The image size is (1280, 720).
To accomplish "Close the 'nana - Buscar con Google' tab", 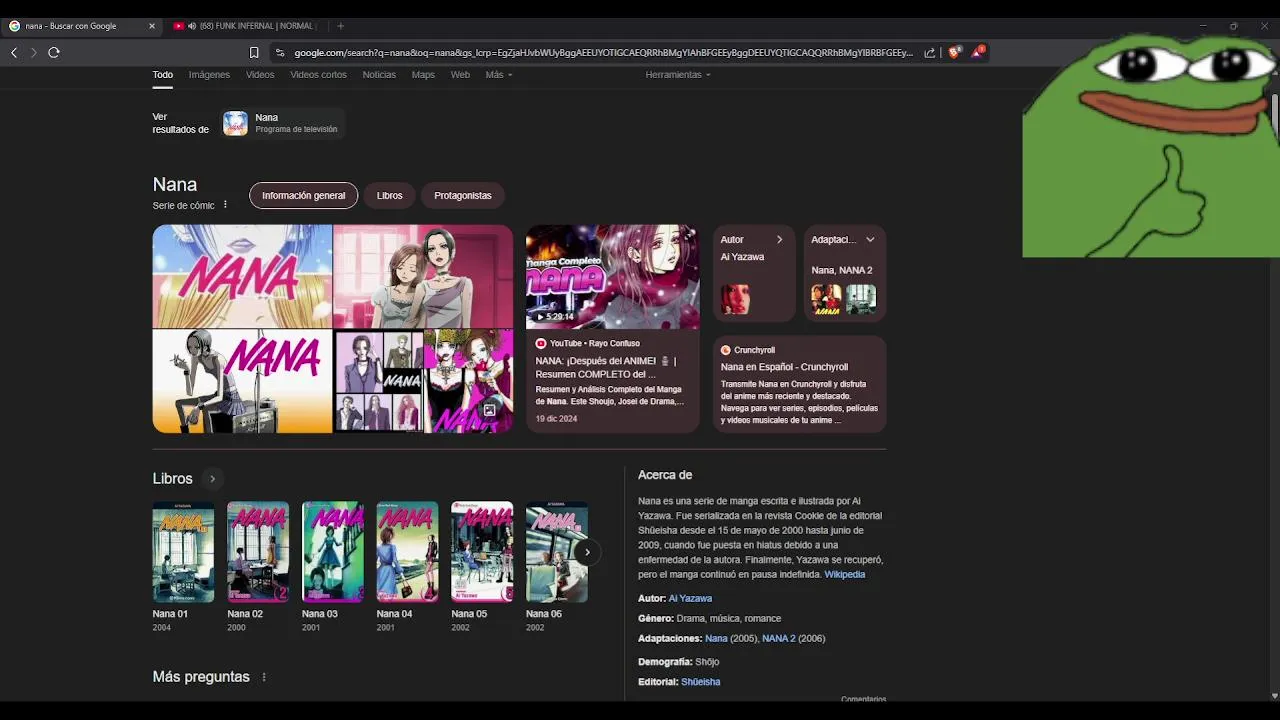I will (152, 26).
